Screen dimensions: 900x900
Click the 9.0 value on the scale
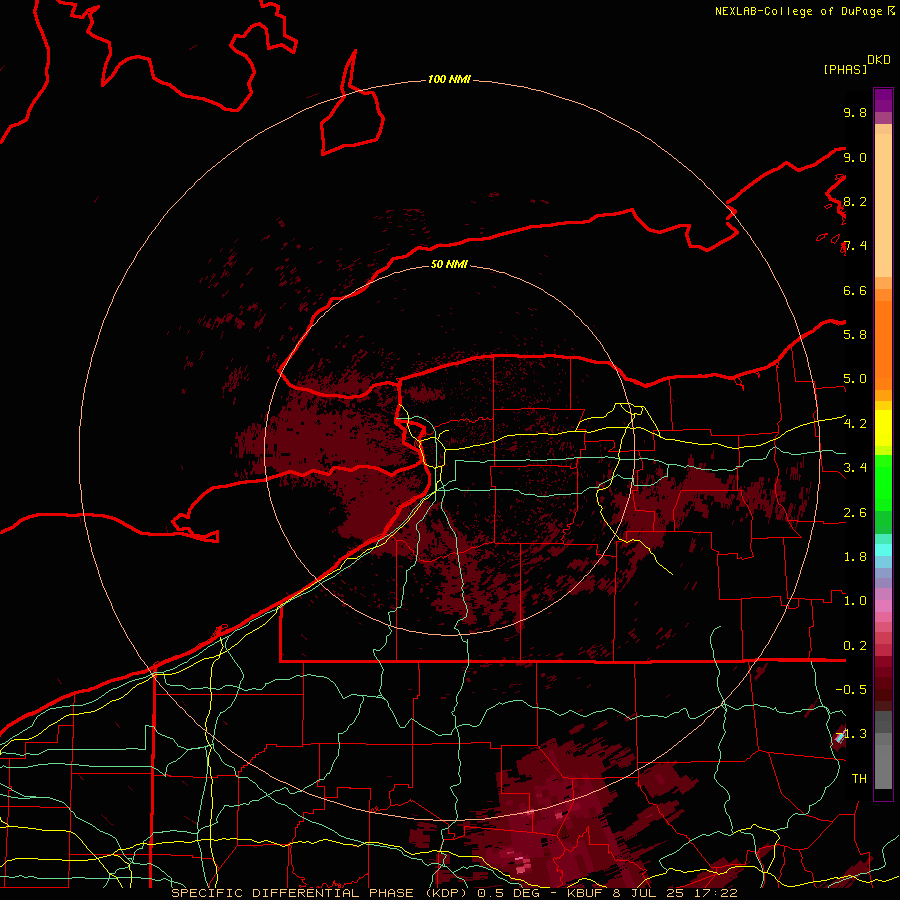[x=855, y=157]
